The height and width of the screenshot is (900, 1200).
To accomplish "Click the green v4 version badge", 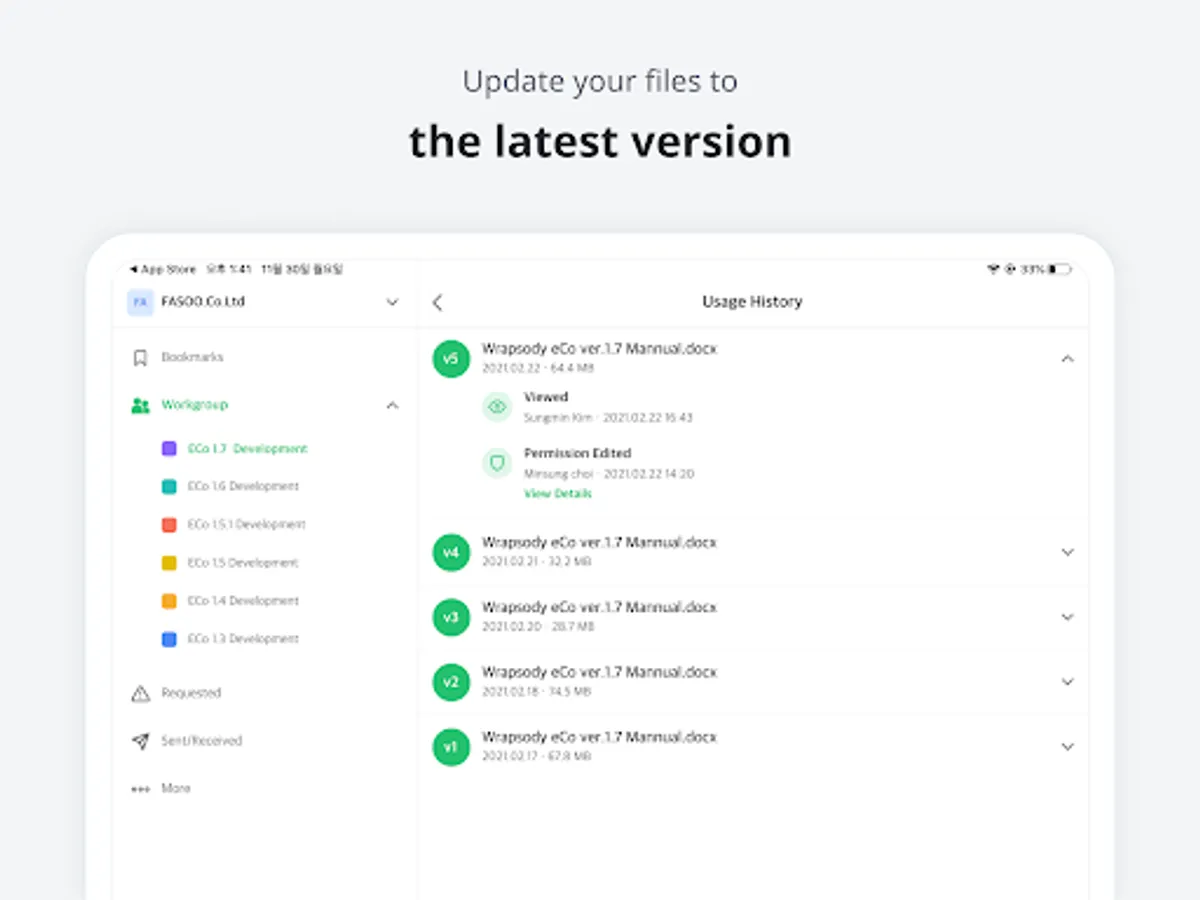I will [x=451, y=553].
